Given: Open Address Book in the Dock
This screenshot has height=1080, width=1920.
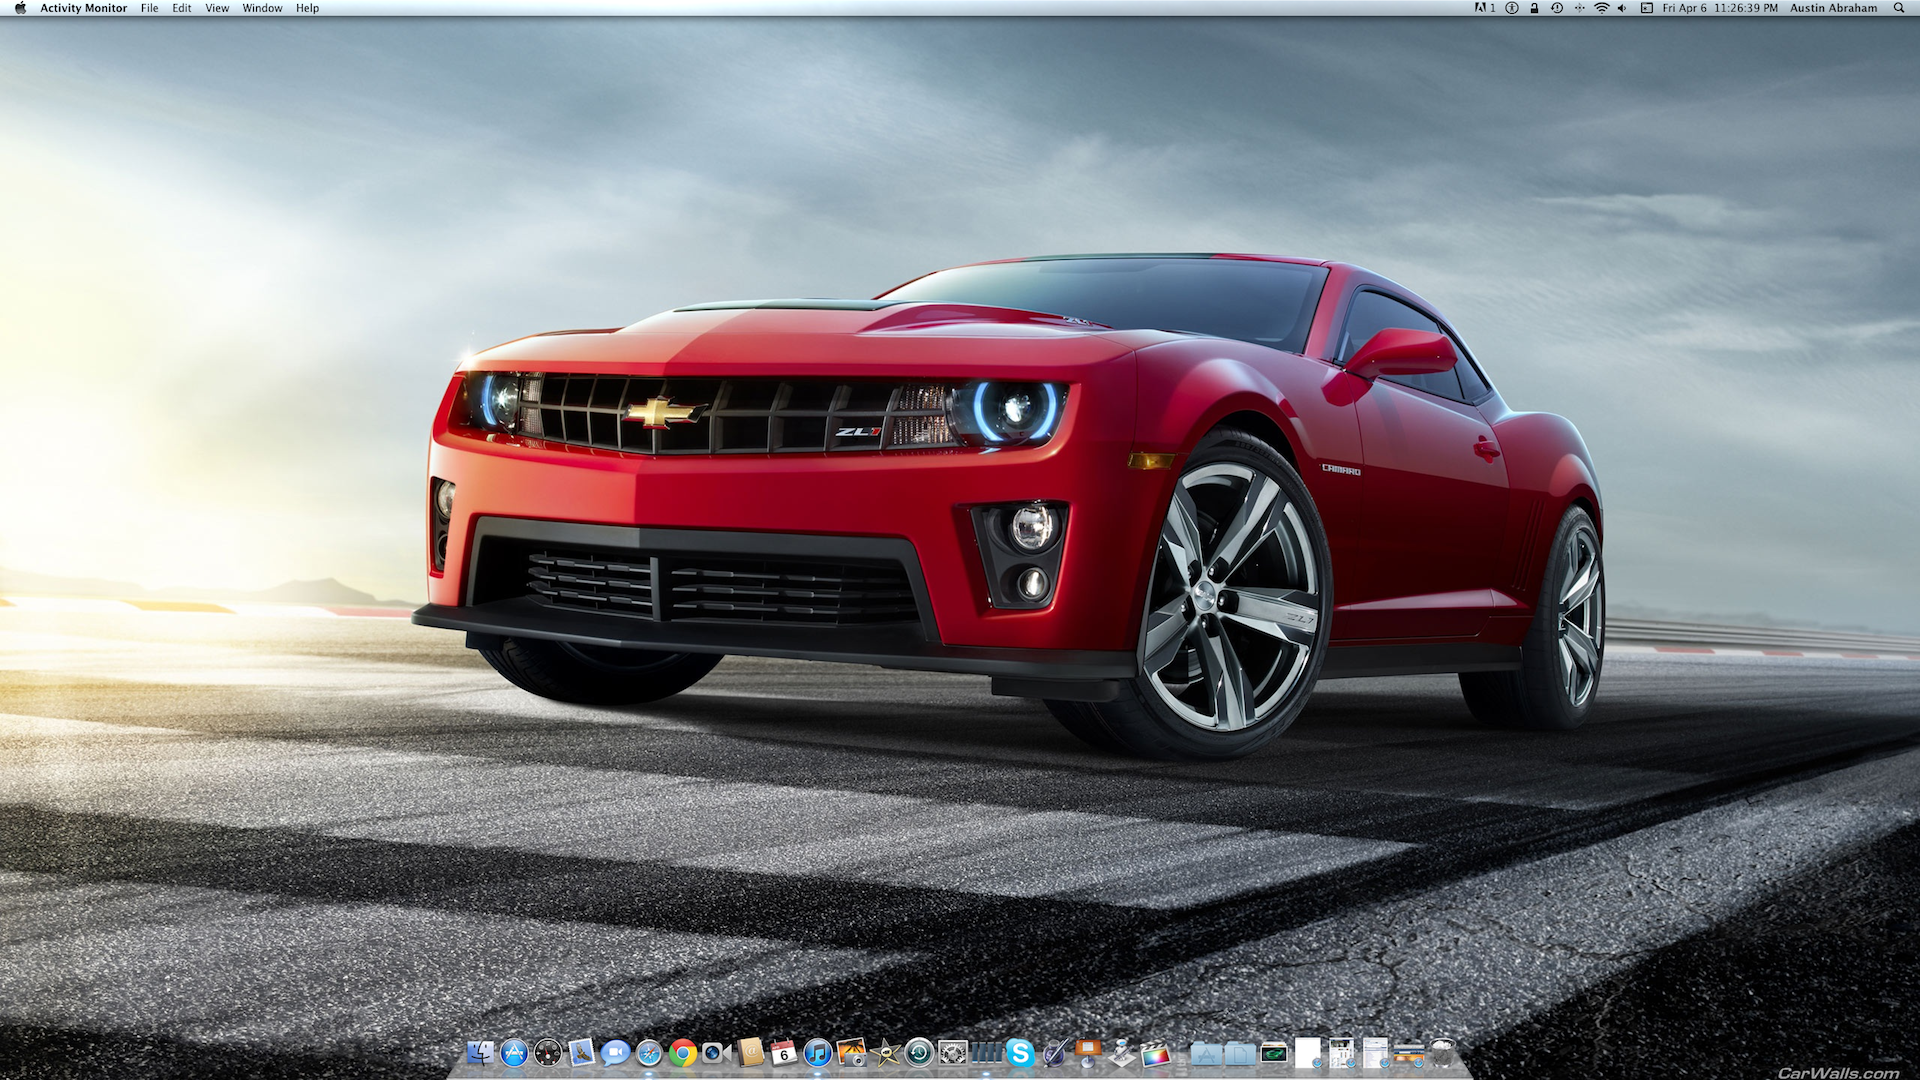Looking at the screenshot, I should click(x=750, y=1052).
